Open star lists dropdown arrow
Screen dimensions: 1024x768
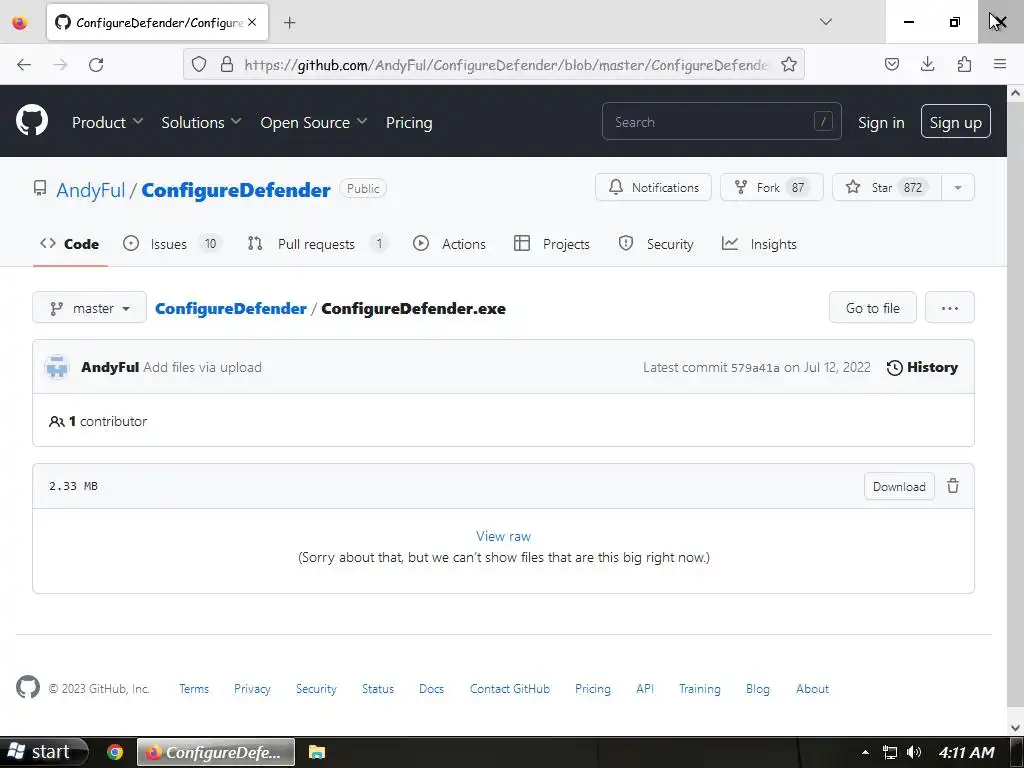(958, 187)
